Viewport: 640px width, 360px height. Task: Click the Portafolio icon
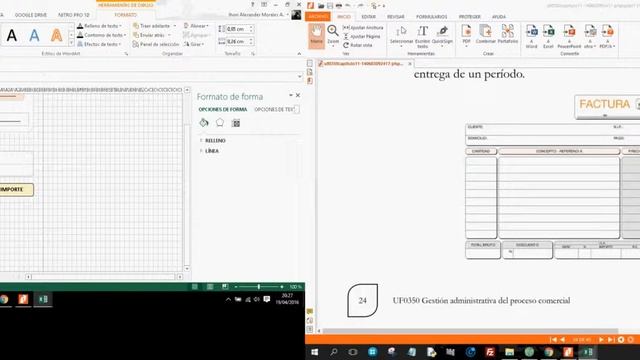coord(508,35)
